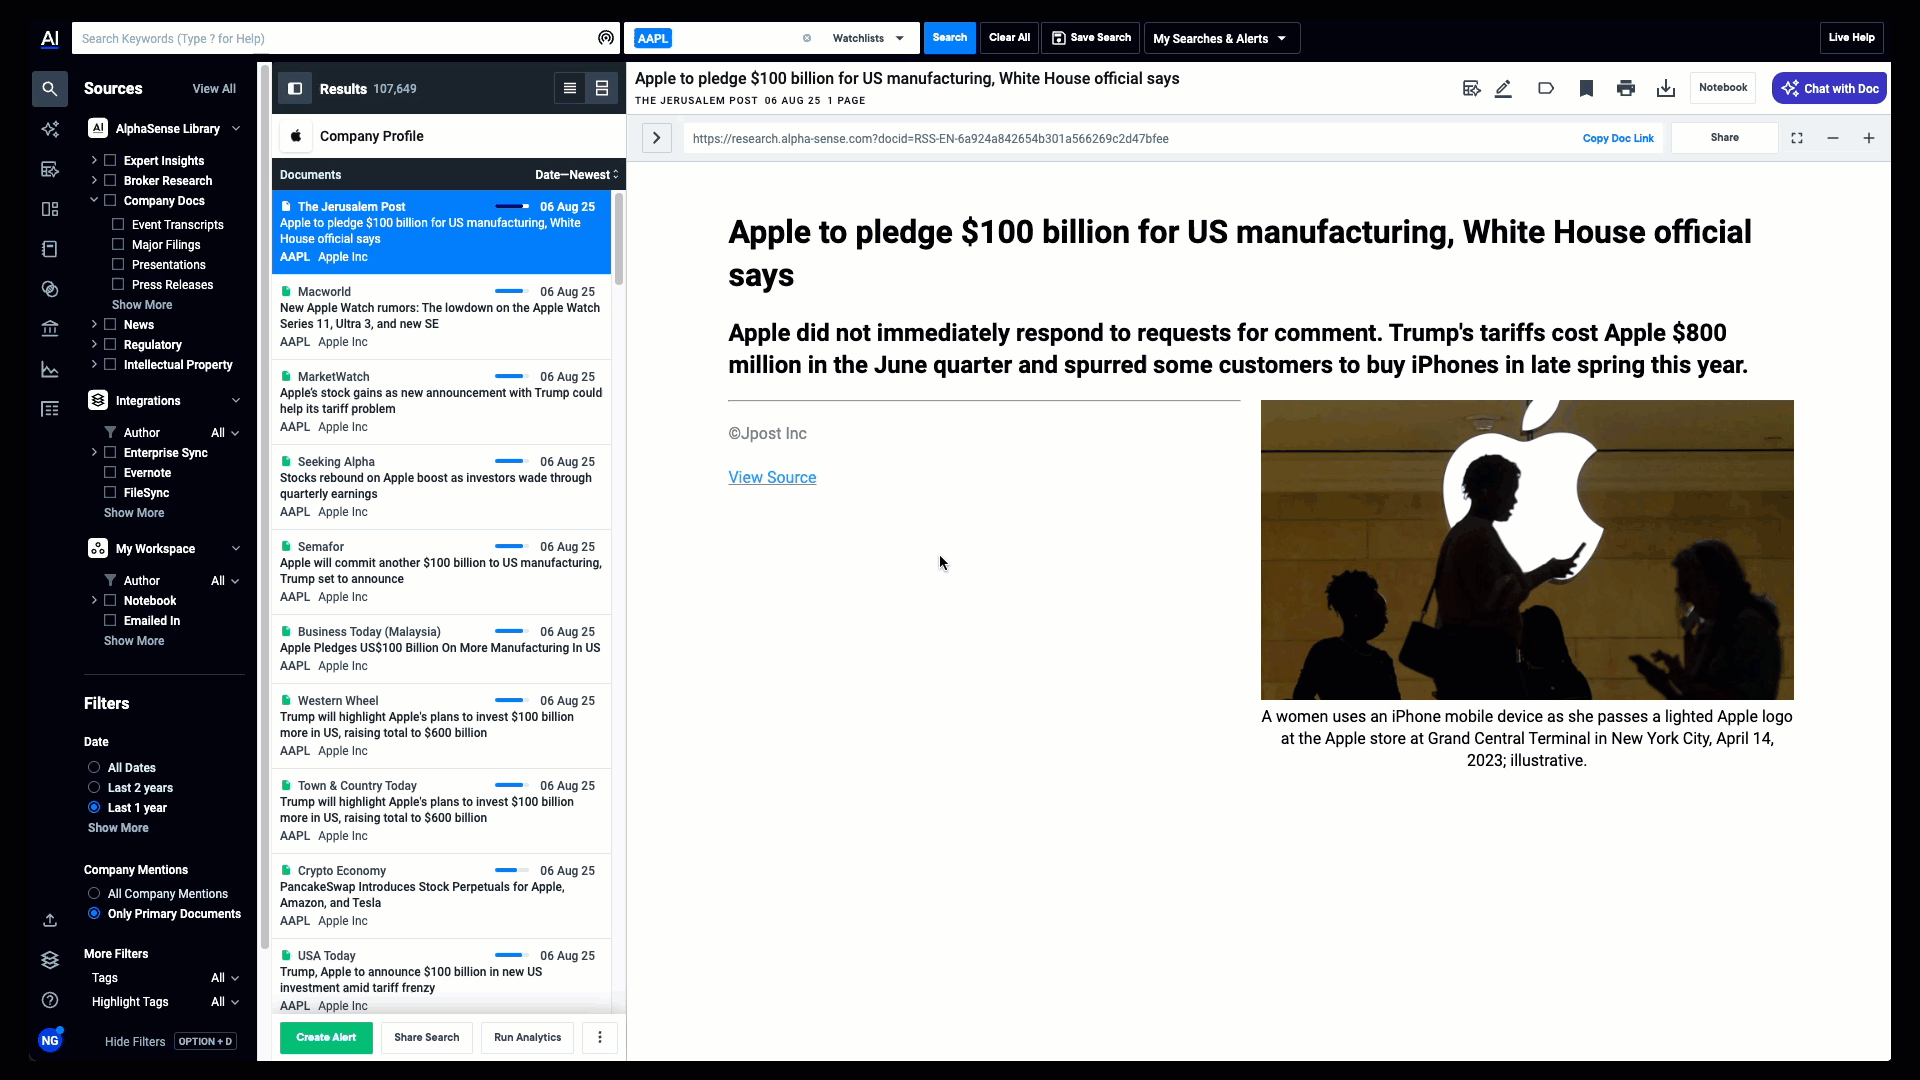Download the current document
The image size is (1920, 1080).
point(1665,89)
